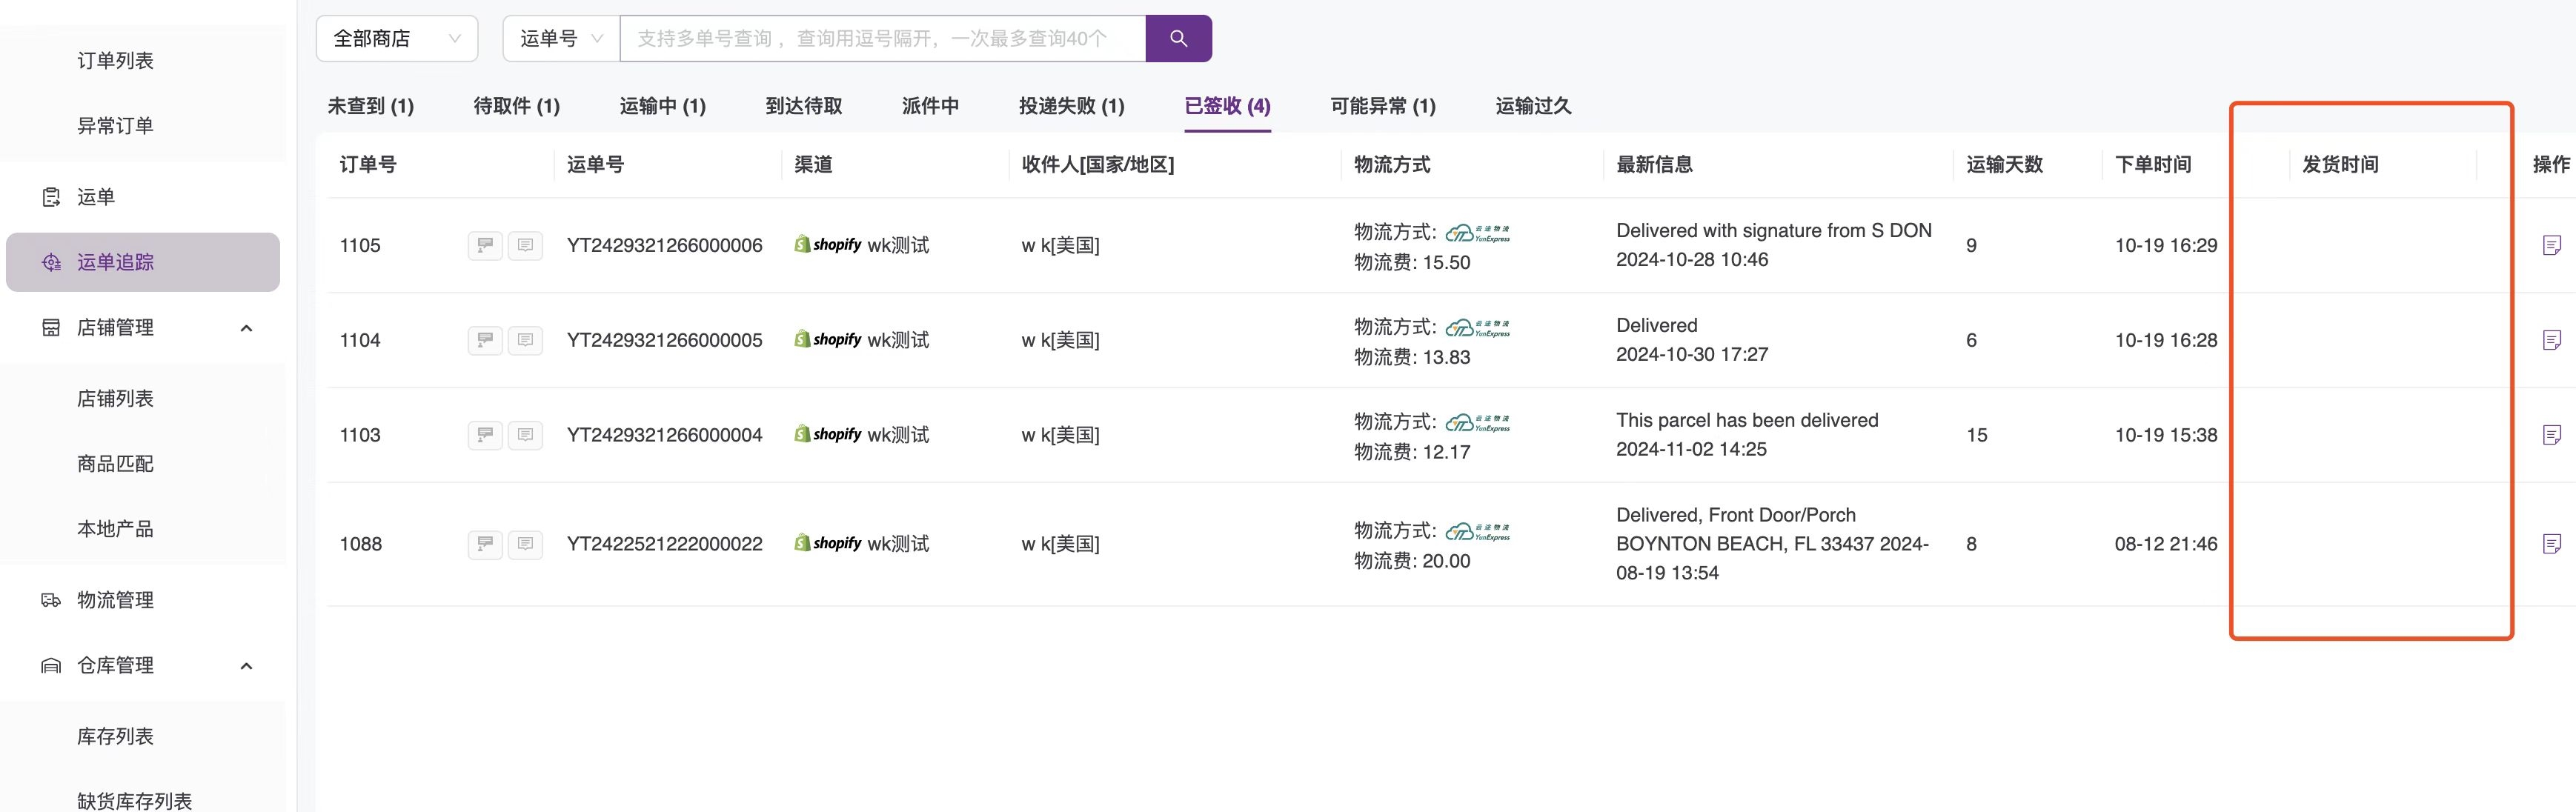This screenshot has height=812, width=2576.
Task: Click the purple search magnifier button
Action: click(1178, 38)
